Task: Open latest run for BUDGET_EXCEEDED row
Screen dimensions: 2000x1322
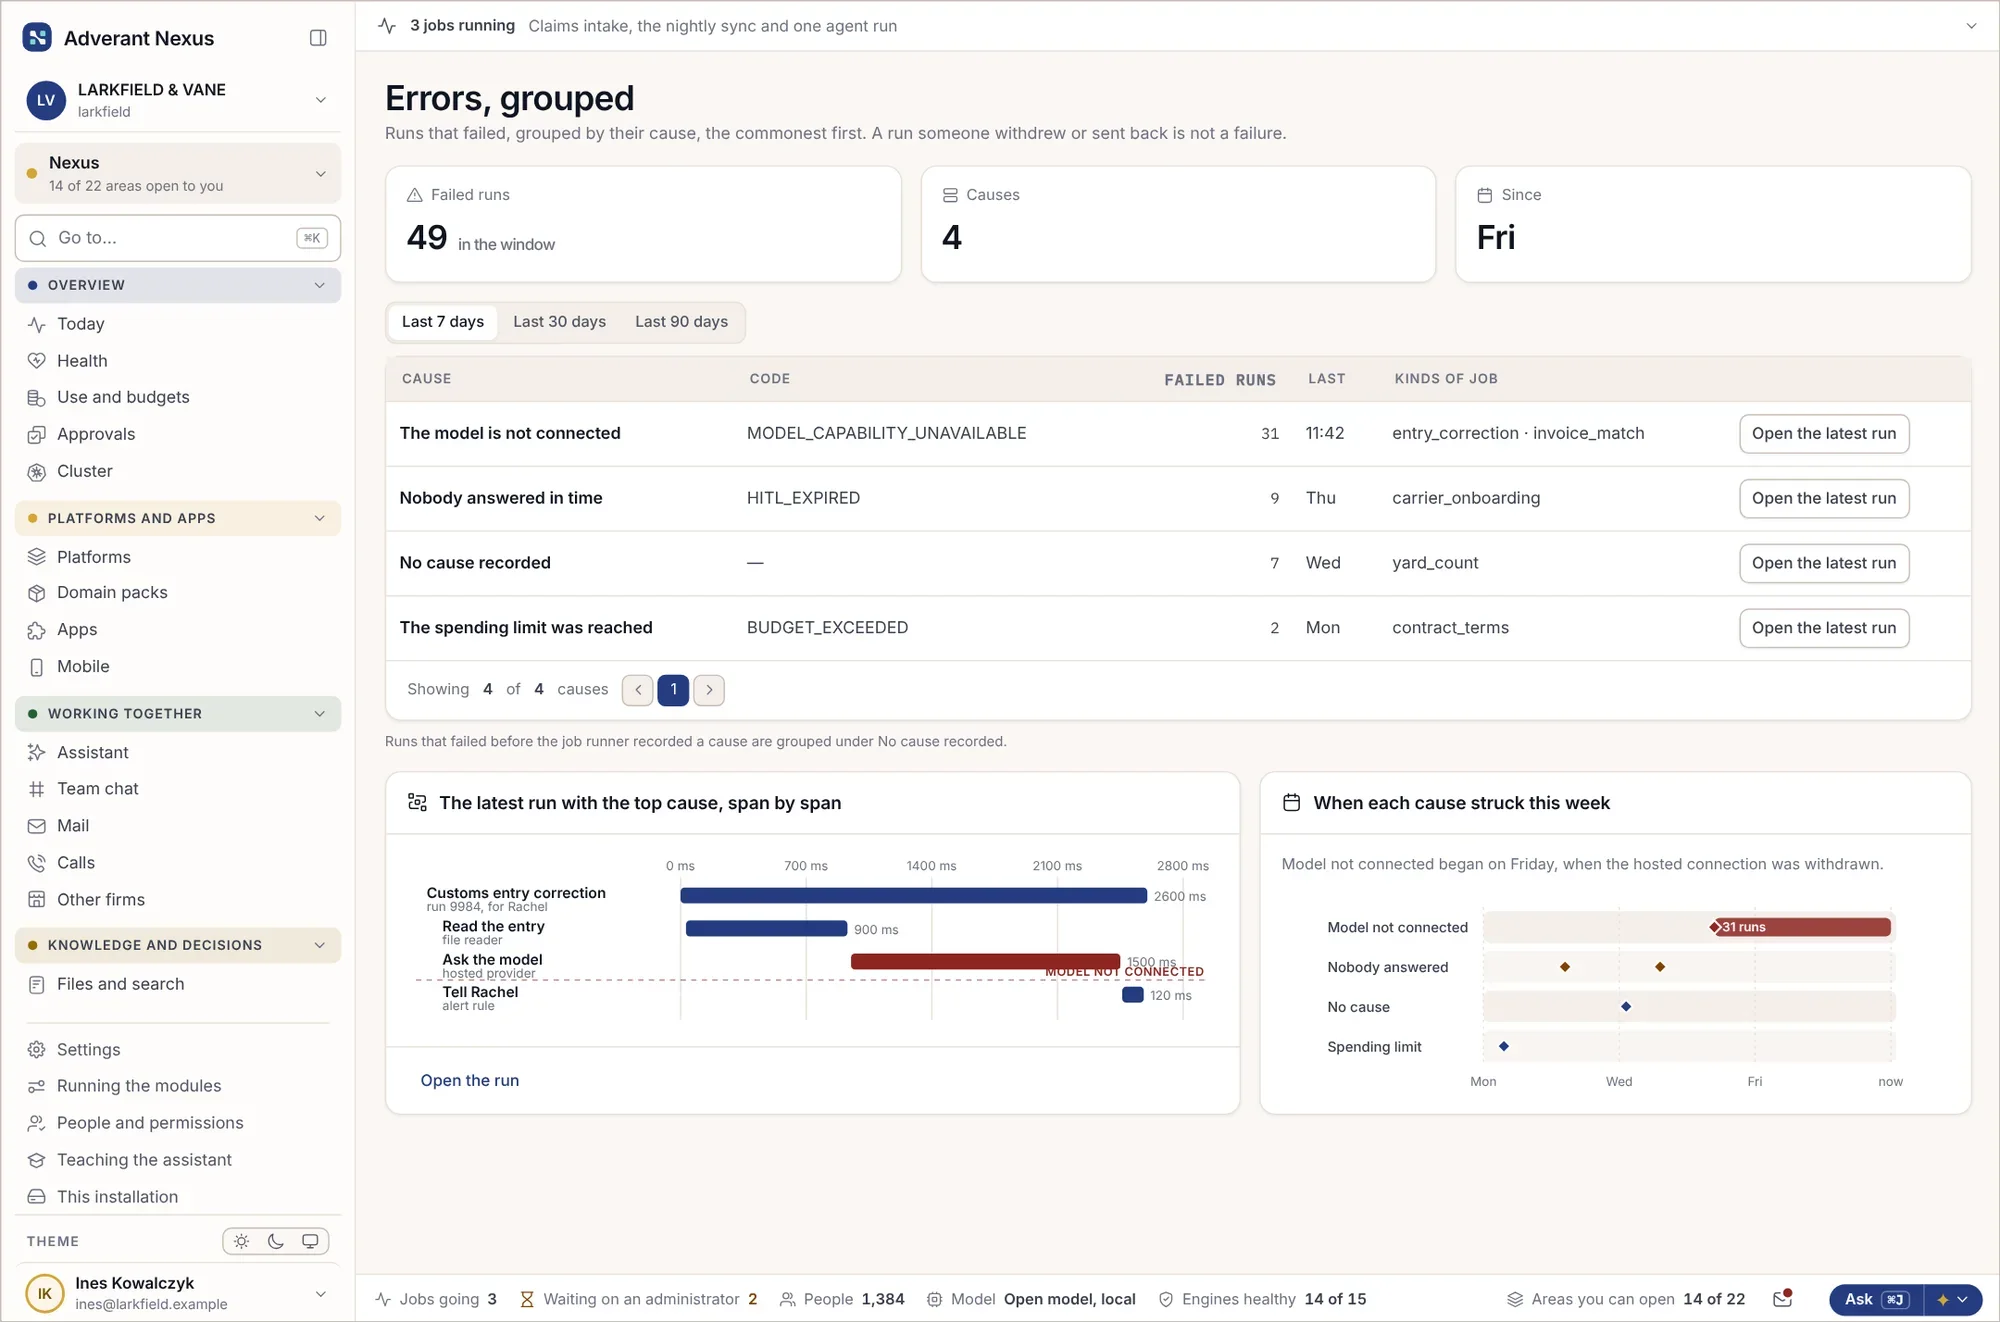Action: pyautogui.click(x=1824, y=629)
